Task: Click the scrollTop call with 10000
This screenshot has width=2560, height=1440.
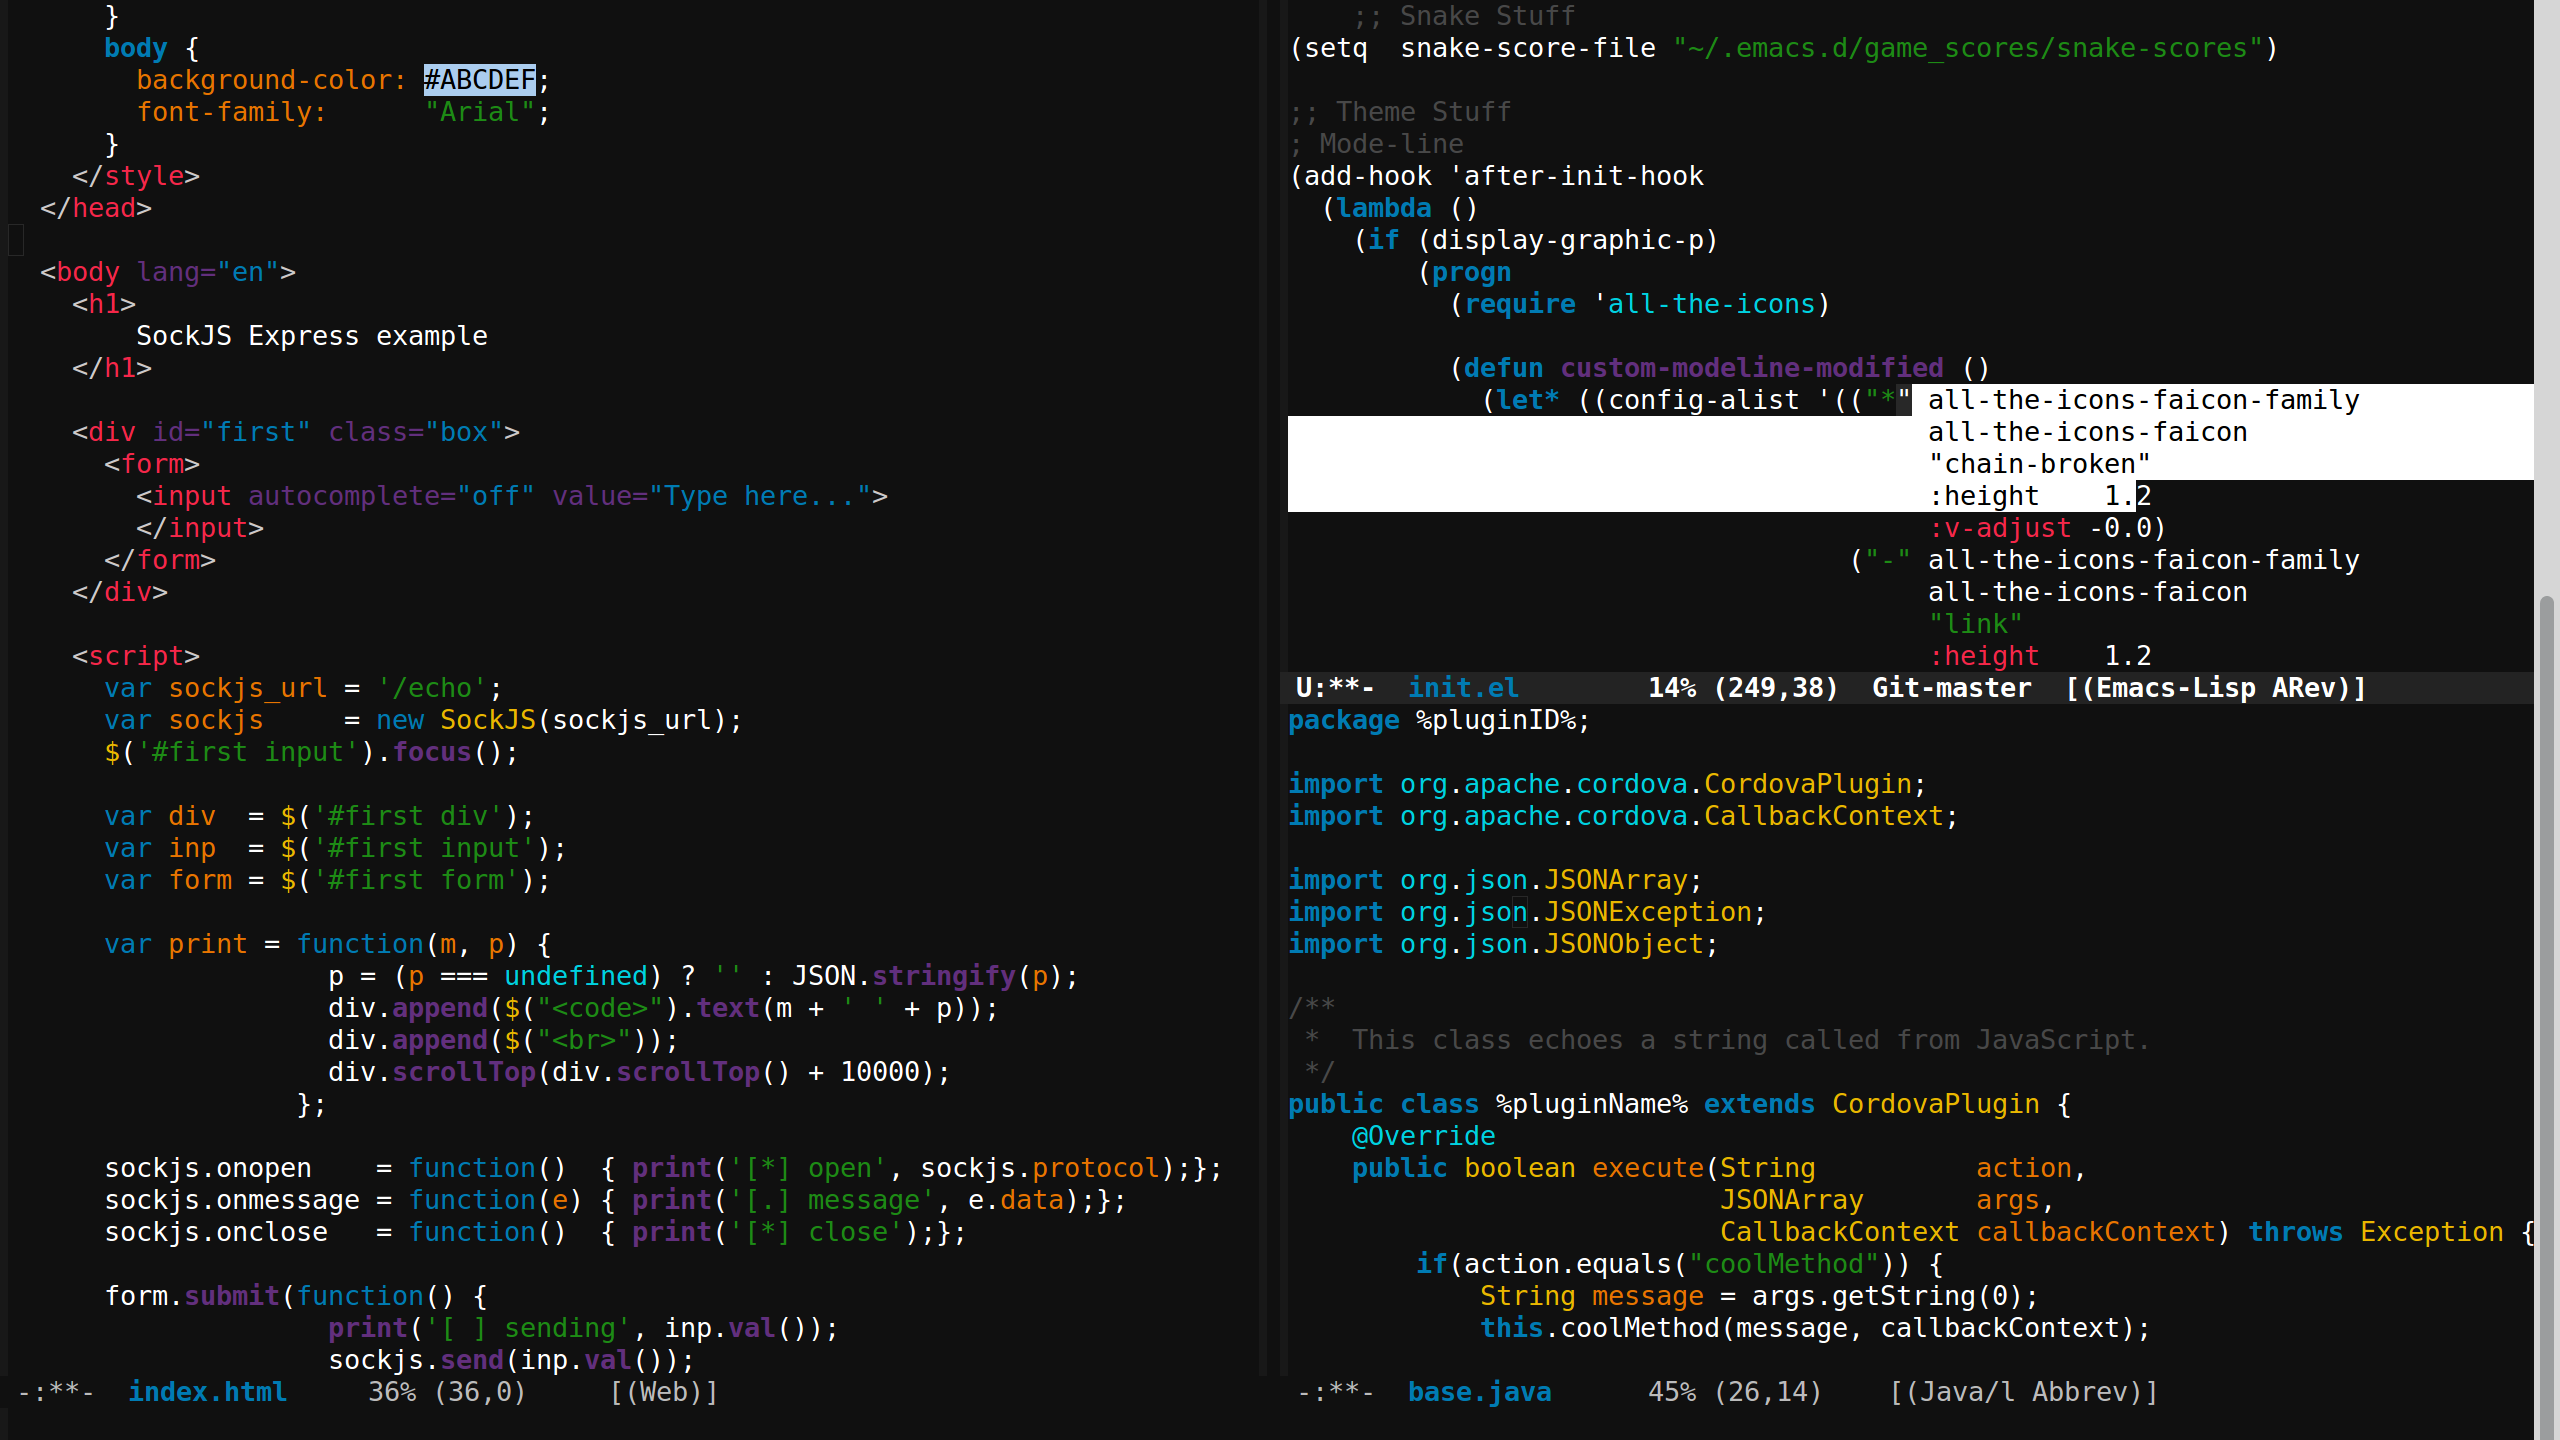Action: coord(639,1071)
